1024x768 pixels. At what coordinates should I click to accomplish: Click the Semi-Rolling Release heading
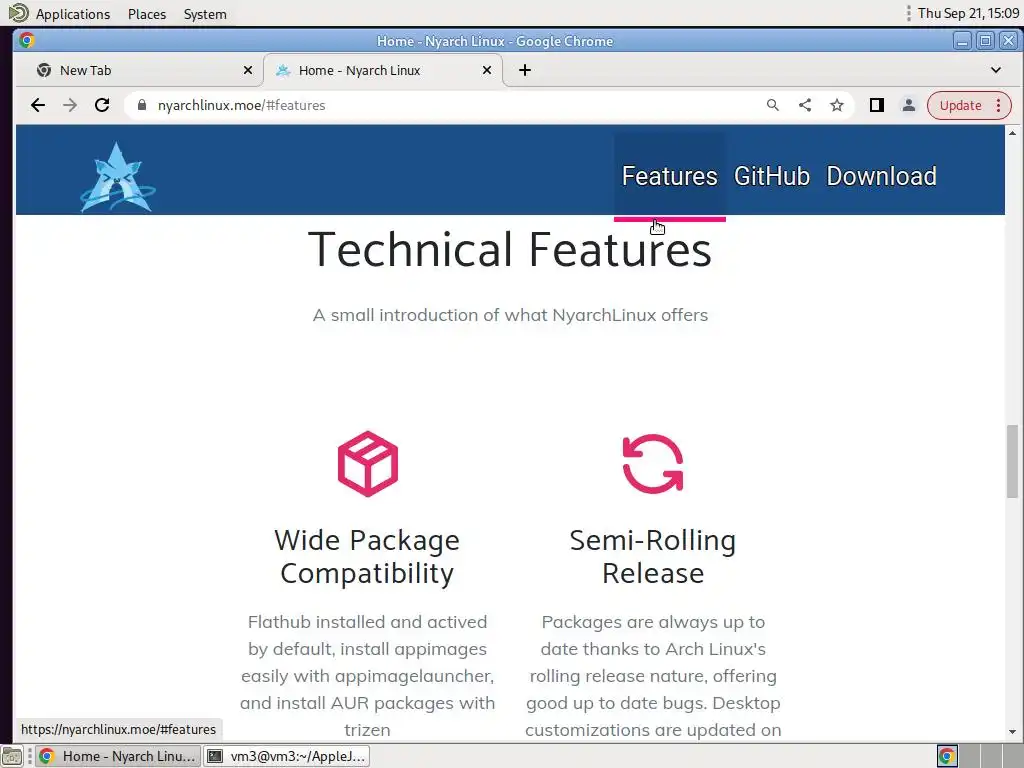(653, 557)
